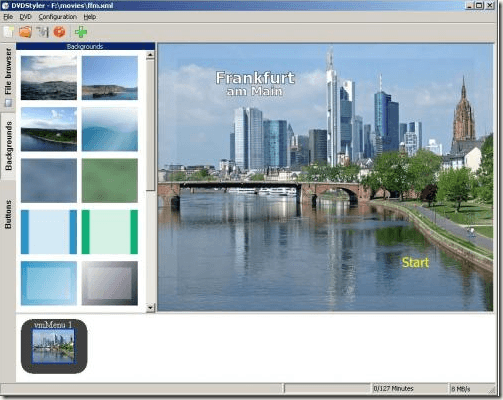Click the backgrounds list scrollbar thumb
This screenshot has height=400, width=503.
click(x=150, y=125)
